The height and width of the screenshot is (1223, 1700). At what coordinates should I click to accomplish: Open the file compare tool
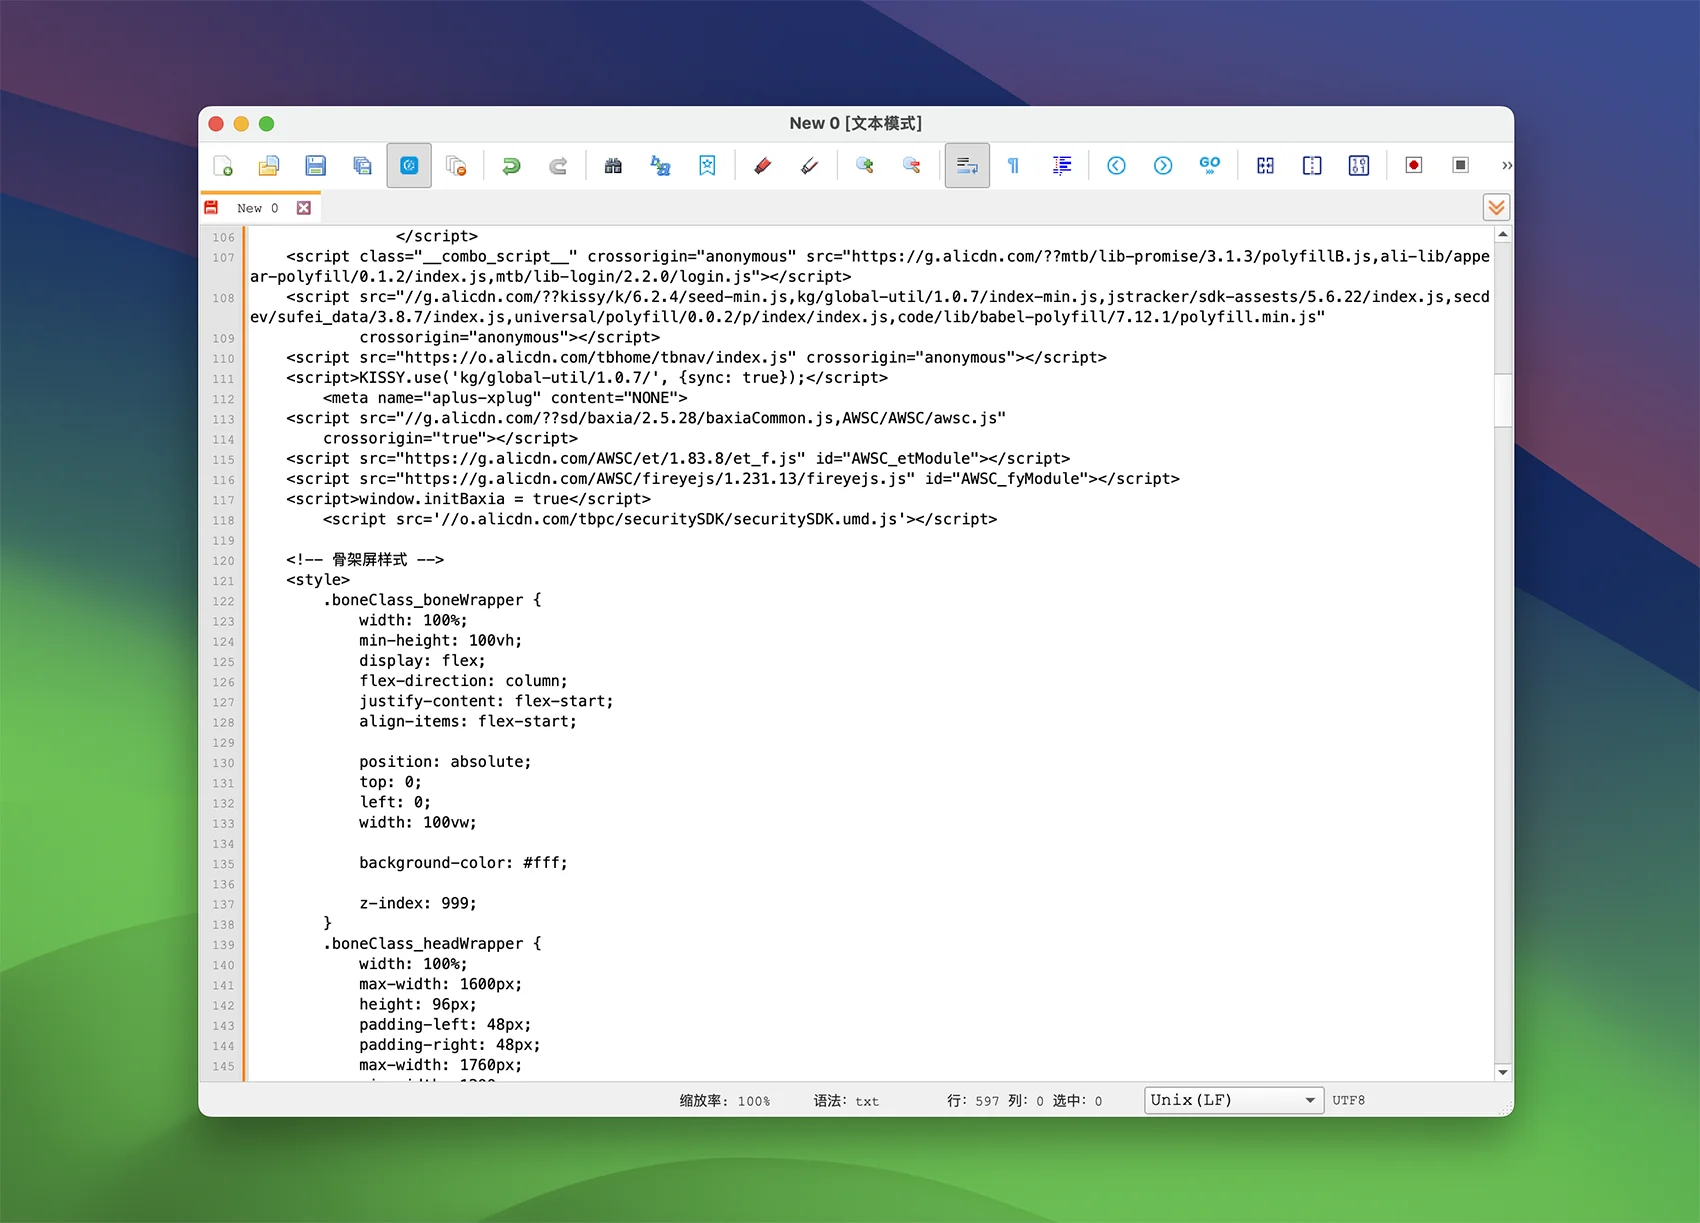click(x=1265, y=166)
